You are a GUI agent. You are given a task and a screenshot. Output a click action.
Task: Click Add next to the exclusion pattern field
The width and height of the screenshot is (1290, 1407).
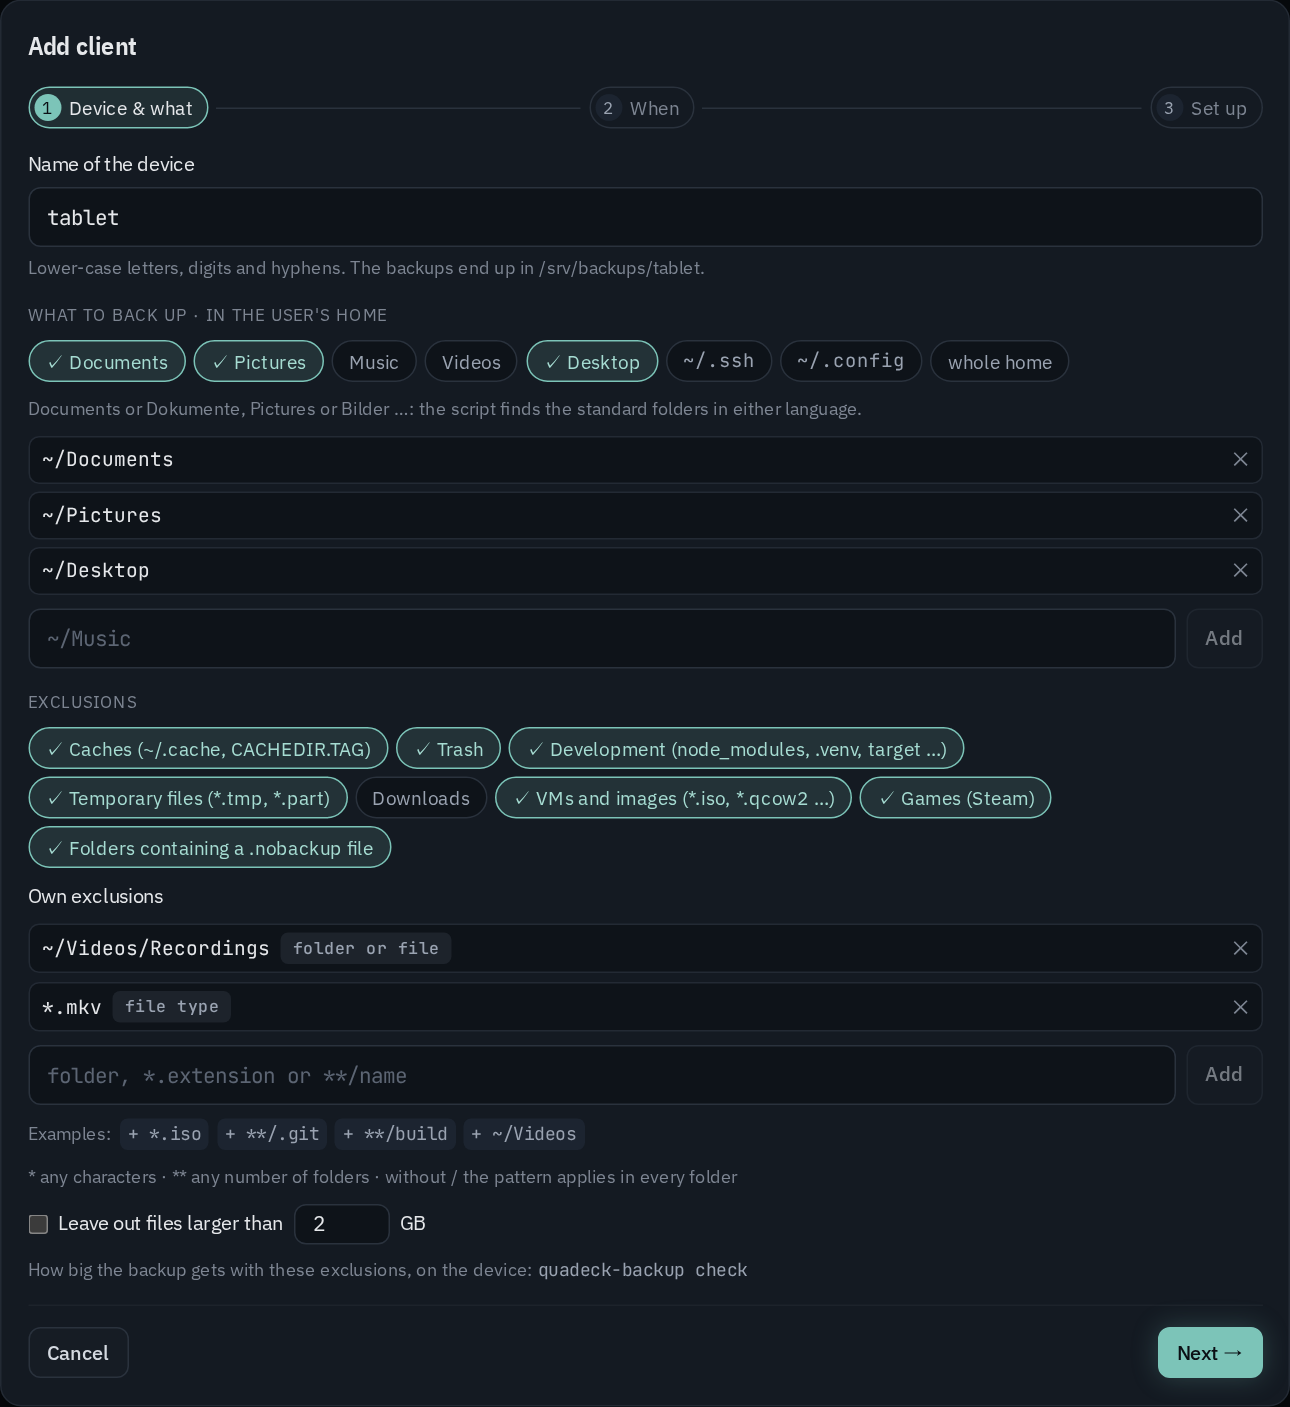(1224, 1074)
